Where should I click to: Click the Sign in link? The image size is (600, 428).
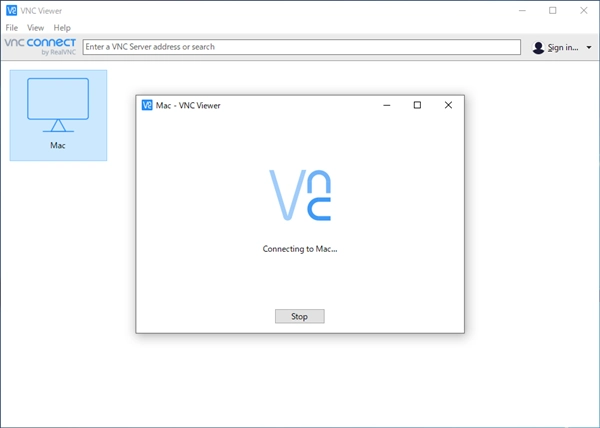563,47
